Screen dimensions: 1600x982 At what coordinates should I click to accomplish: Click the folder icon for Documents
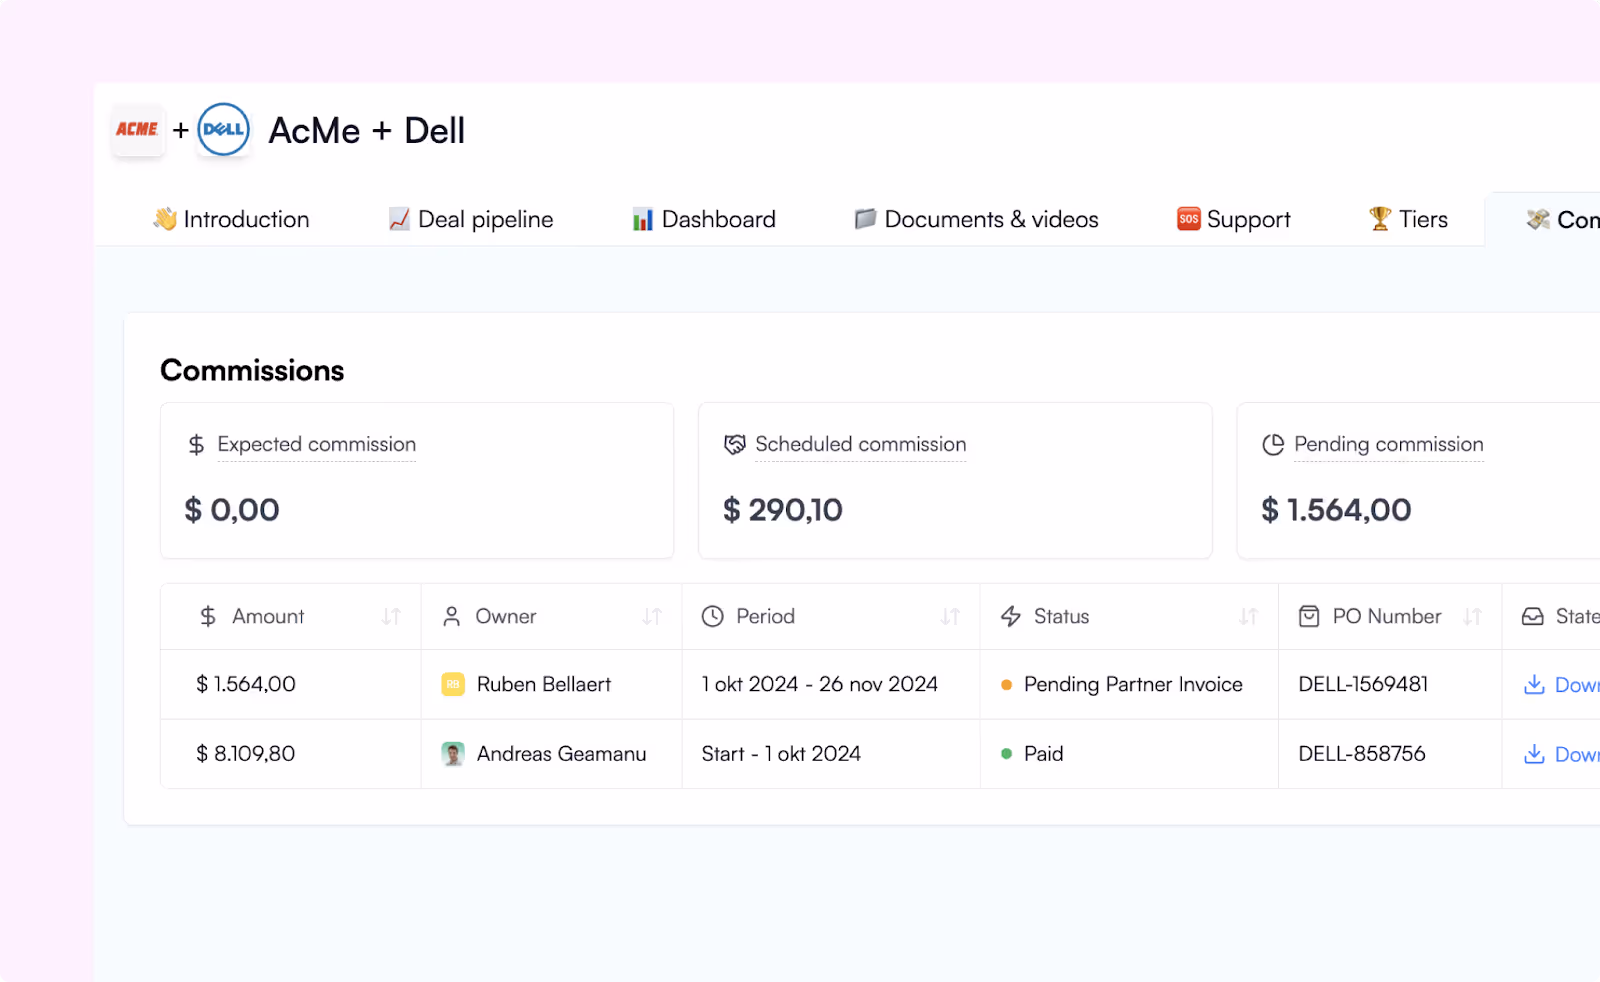(x=865, y=219)
